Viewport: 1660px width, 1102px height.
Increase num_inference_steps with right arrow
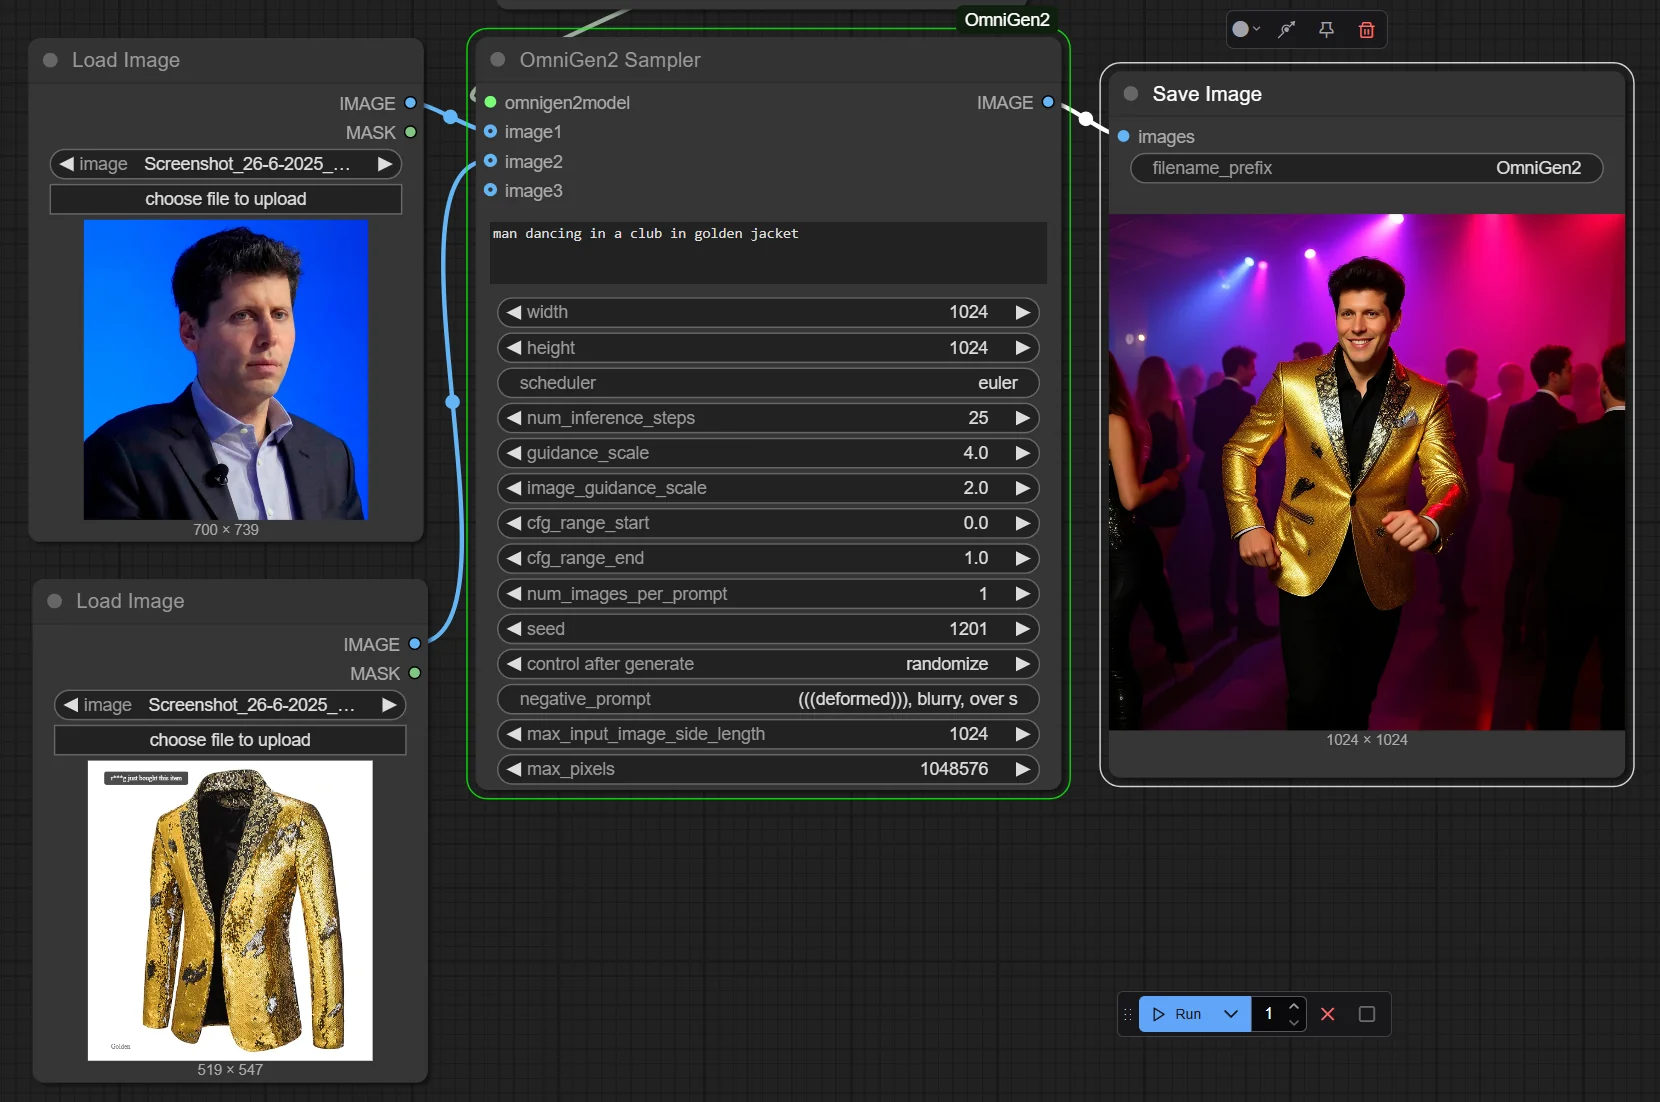(x=1022, y=418)
